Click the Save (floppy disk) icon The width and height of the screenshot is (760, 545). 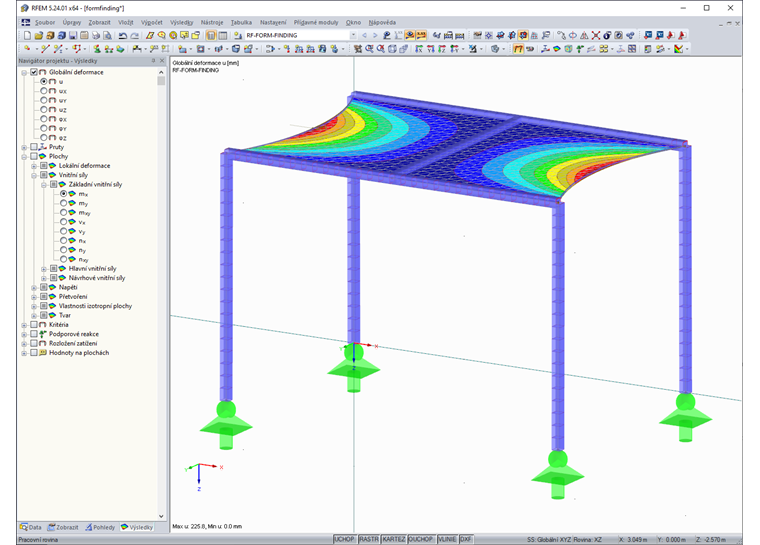coord(73,35)
